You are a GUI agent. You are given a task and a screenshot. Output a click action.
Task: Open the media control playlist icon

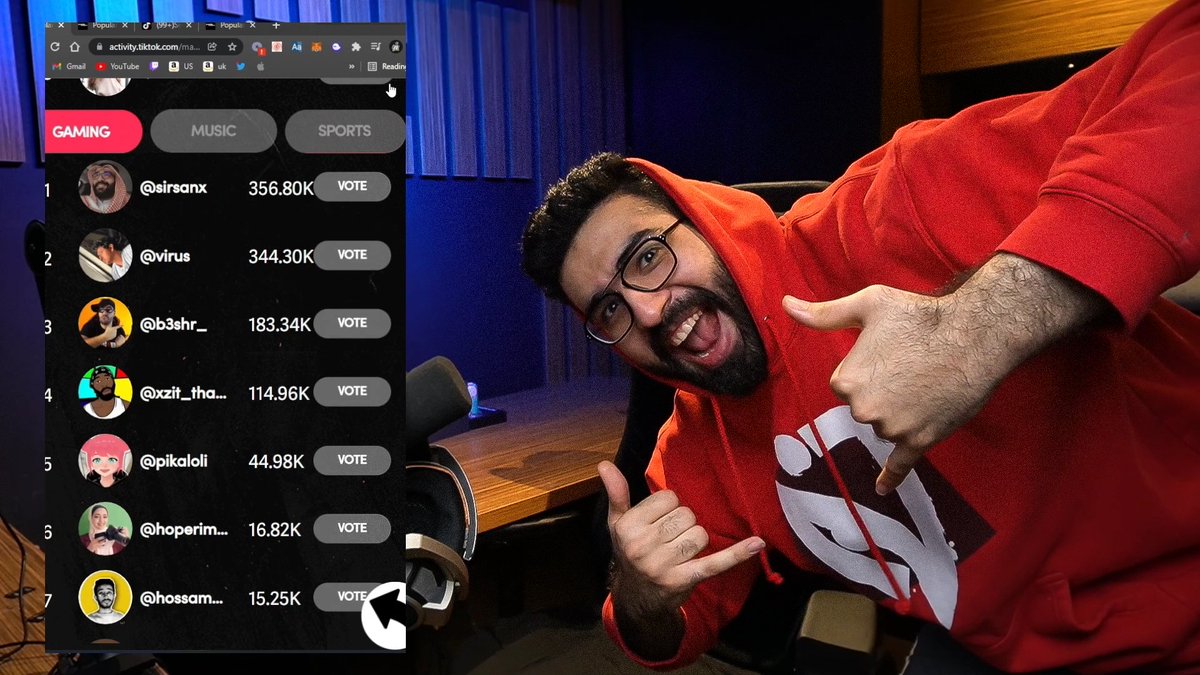pyautogui.click(x=376, y=46)
